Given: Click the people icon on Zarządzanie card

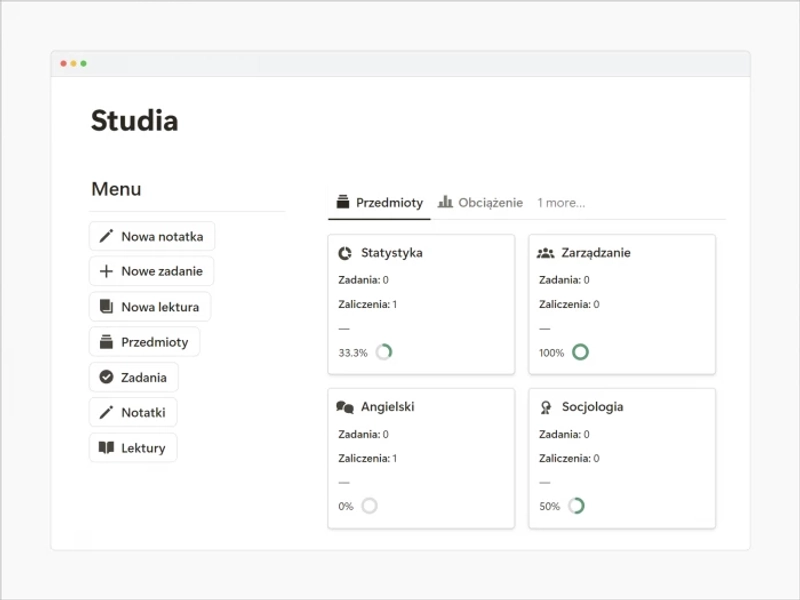Looking at the screenshot, I should [x=545, y=253].
